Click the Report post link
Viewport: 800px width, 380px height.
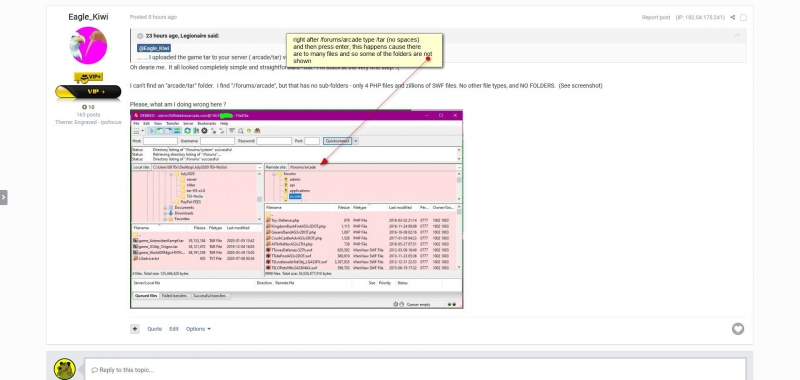coord(656,17)
